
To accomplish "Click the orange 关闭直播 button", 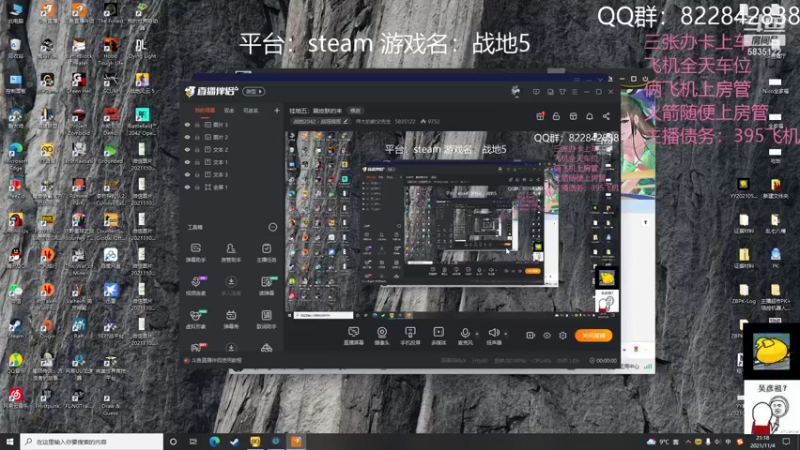I will pyautogui.click(x=593, y=335).
